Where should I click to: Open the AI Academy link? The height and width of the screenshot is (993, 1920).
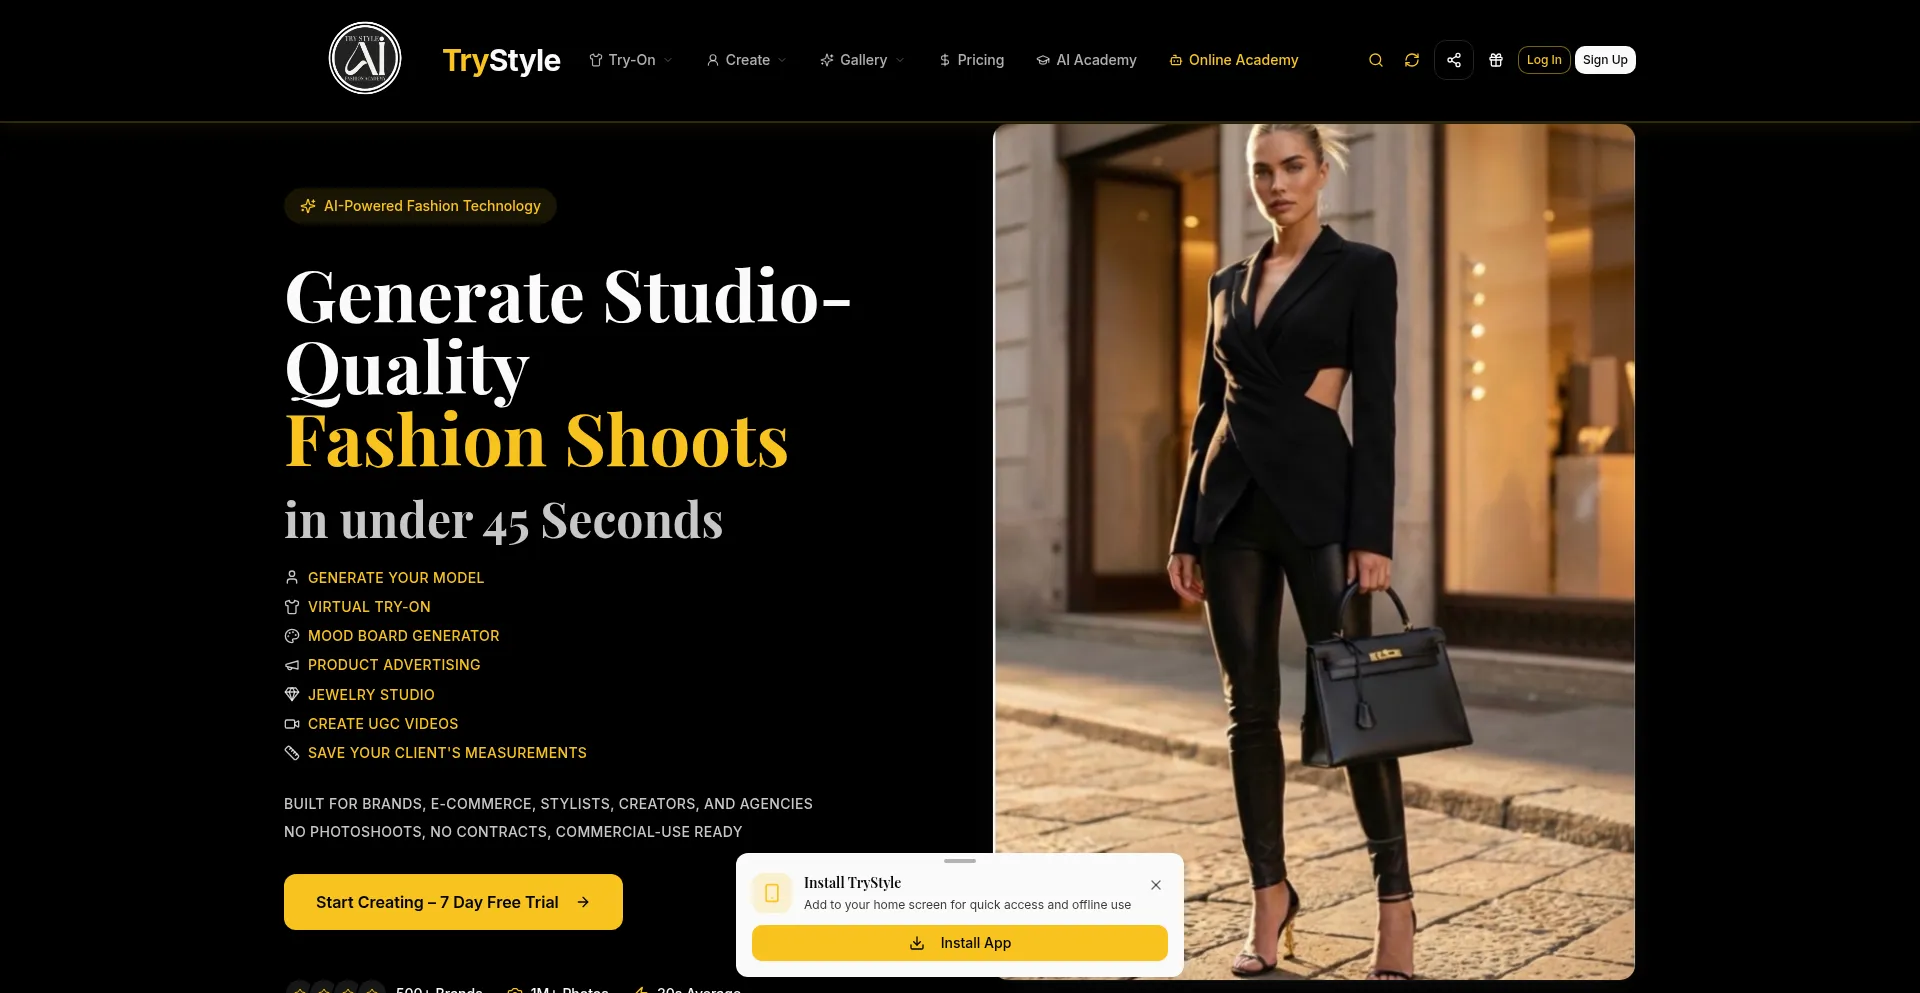(x=1087, y=60)
